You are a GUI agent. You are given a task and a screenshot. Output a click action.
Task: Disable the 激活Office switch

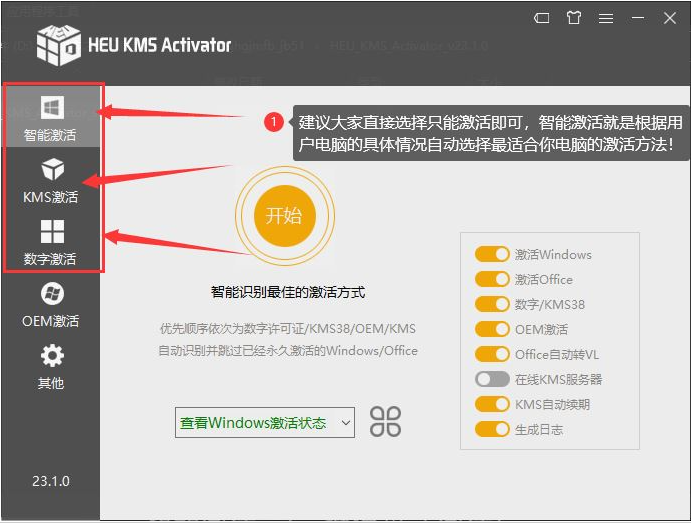click(x=492, y=279)
